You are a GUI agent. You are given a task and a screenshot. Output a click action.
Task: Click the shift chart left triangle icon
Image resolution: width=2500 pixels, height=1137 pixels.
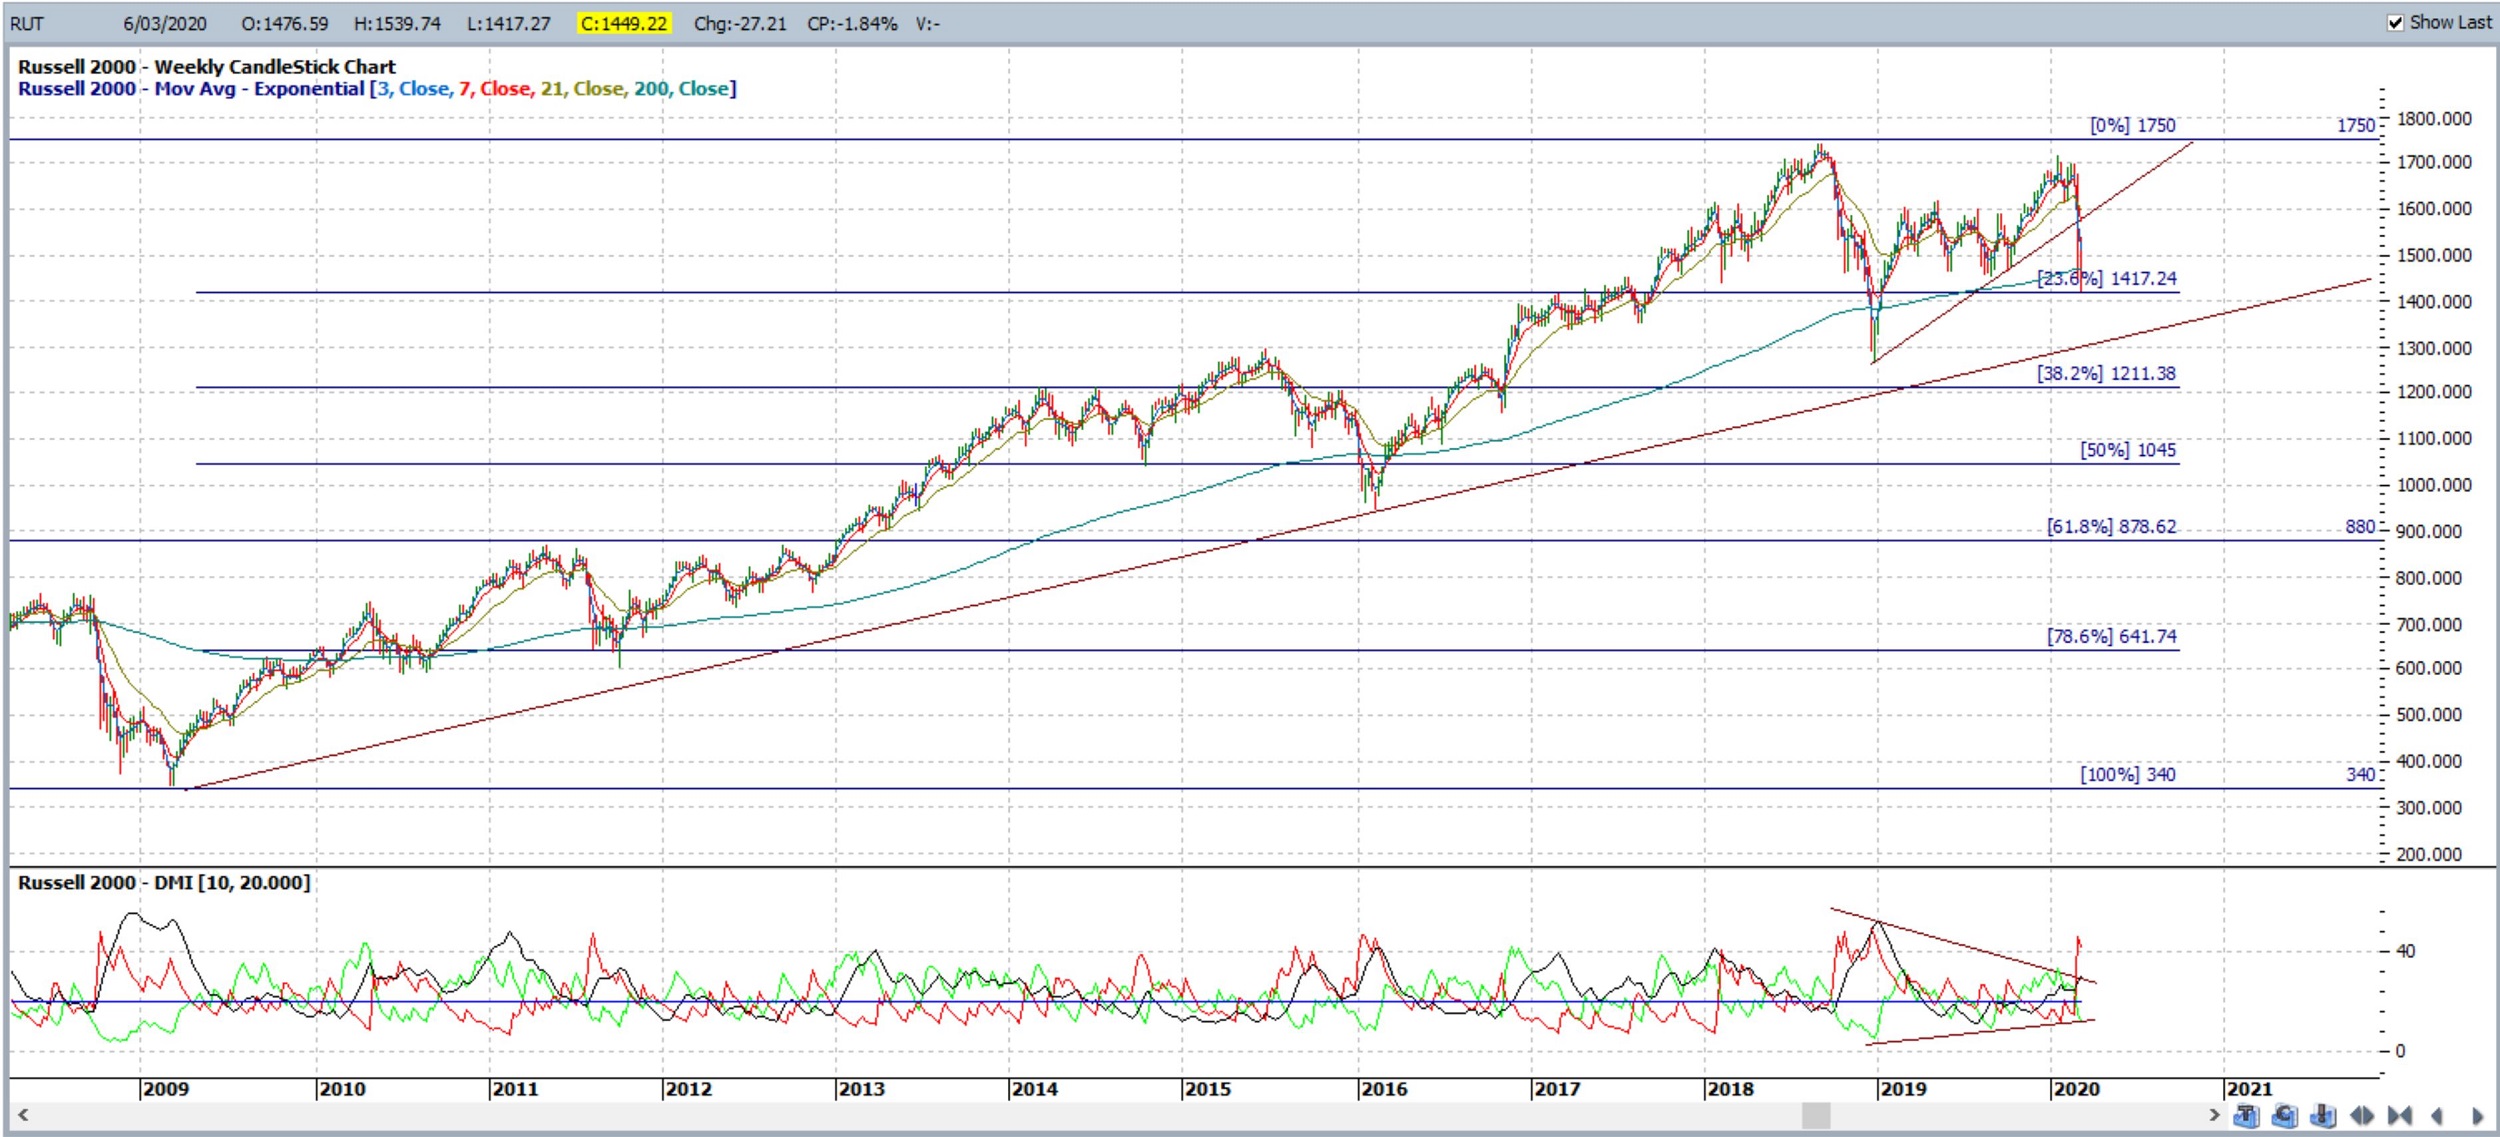pyautogui.click(x=2437, y=1115)
